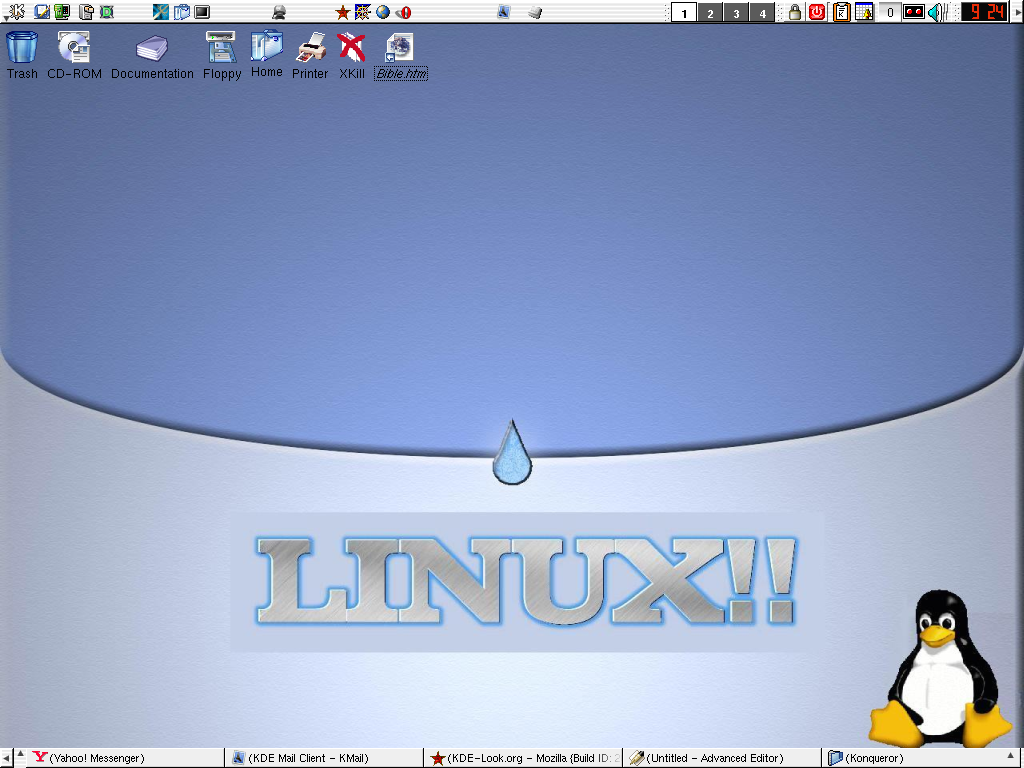Click the tape recorder tray icon
The image size is (1024, 768).
[x=914, y=12]
